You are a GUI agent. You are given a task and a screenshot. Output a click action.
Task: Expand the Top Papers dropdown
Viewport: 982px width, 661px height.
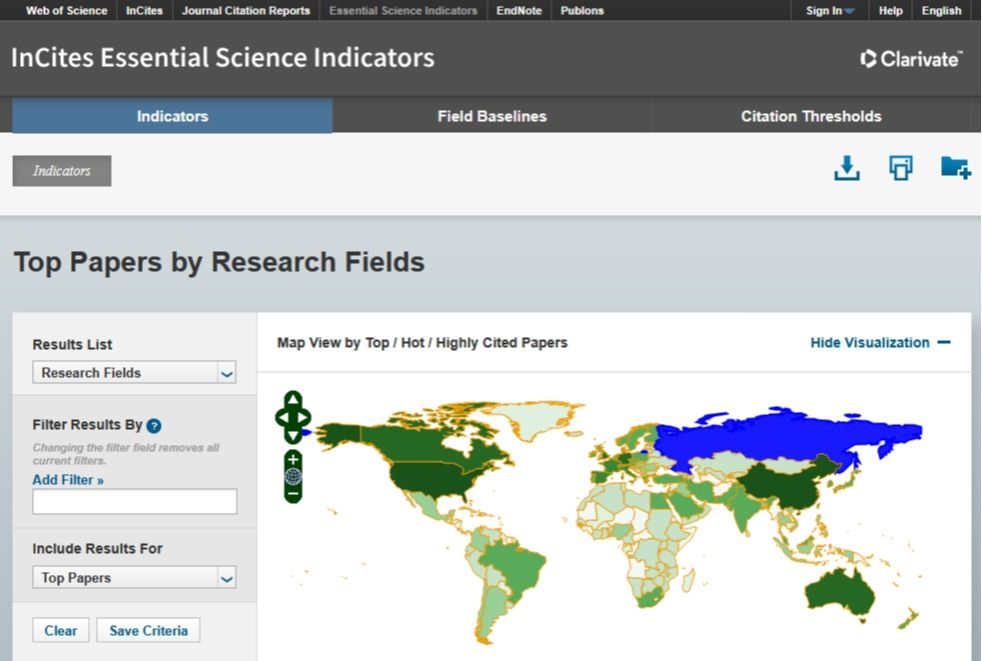click(x=134, y=578)
